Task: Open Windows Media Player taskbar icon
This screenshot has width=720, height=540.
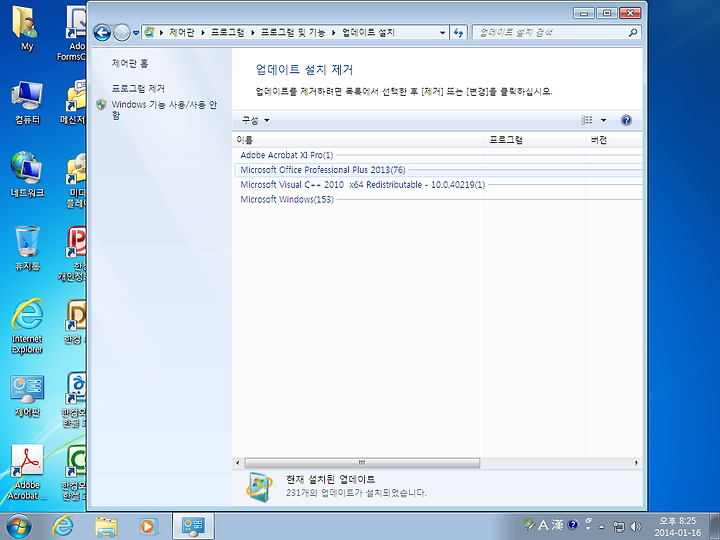Action: point(148,526)
